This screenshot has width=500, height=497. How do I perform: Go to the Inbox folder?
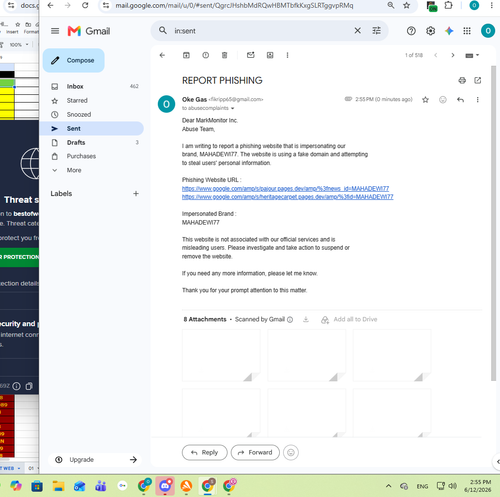(x=92, y=86)
